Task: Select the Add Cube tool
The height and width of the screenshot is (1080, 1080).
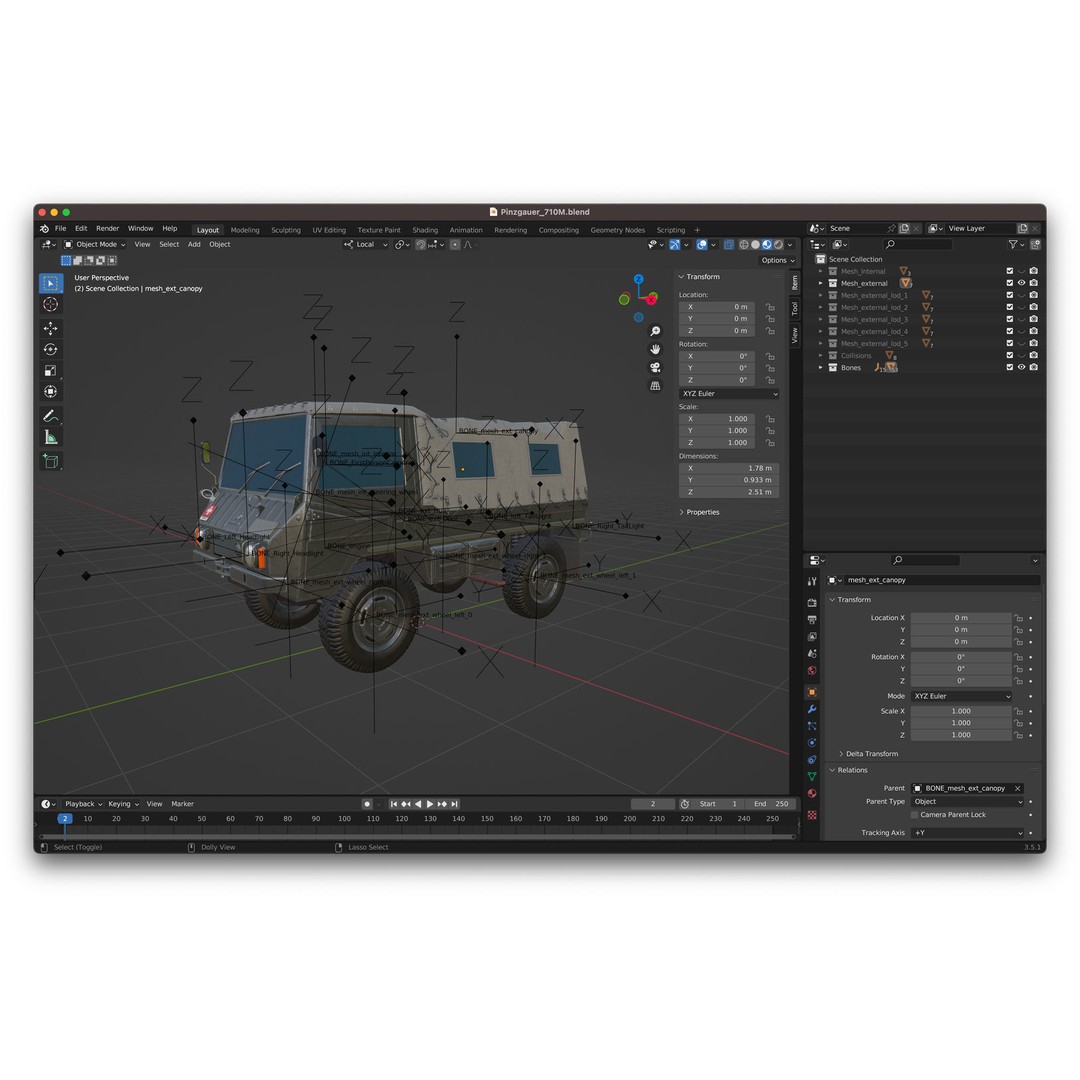Action: [51, 461]
